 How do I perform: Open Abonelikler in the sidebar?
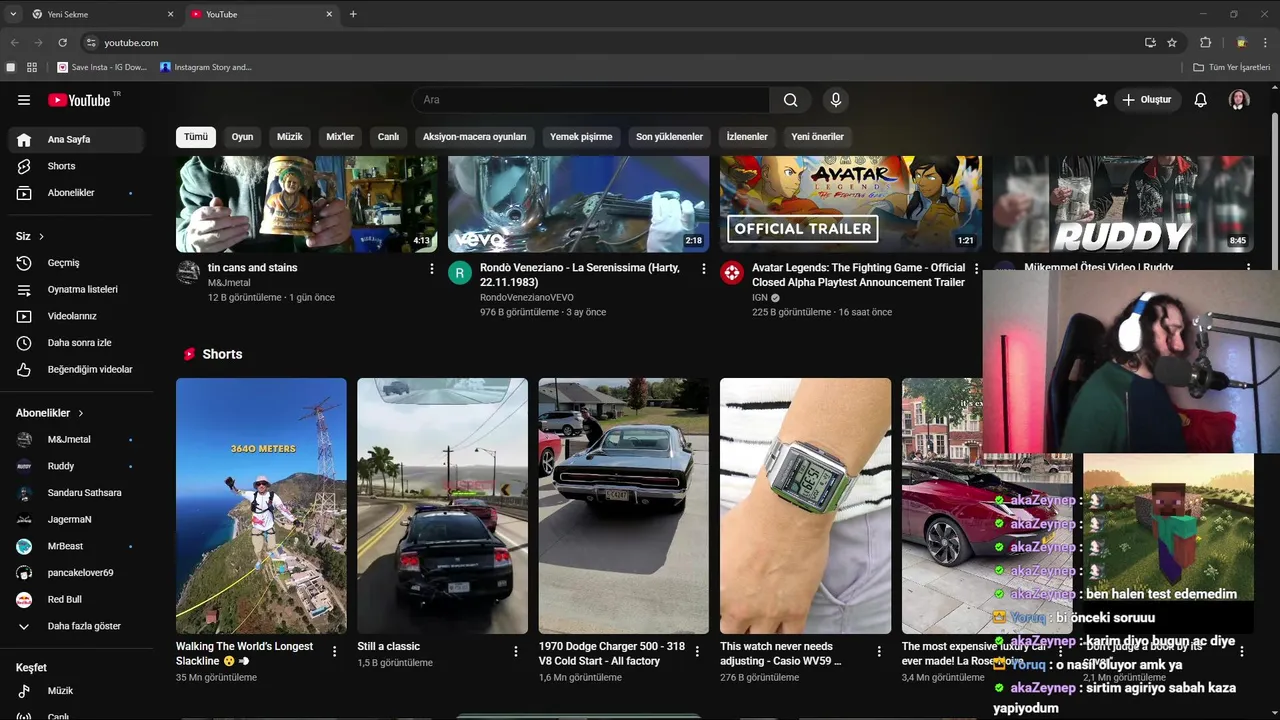[76, 192]
